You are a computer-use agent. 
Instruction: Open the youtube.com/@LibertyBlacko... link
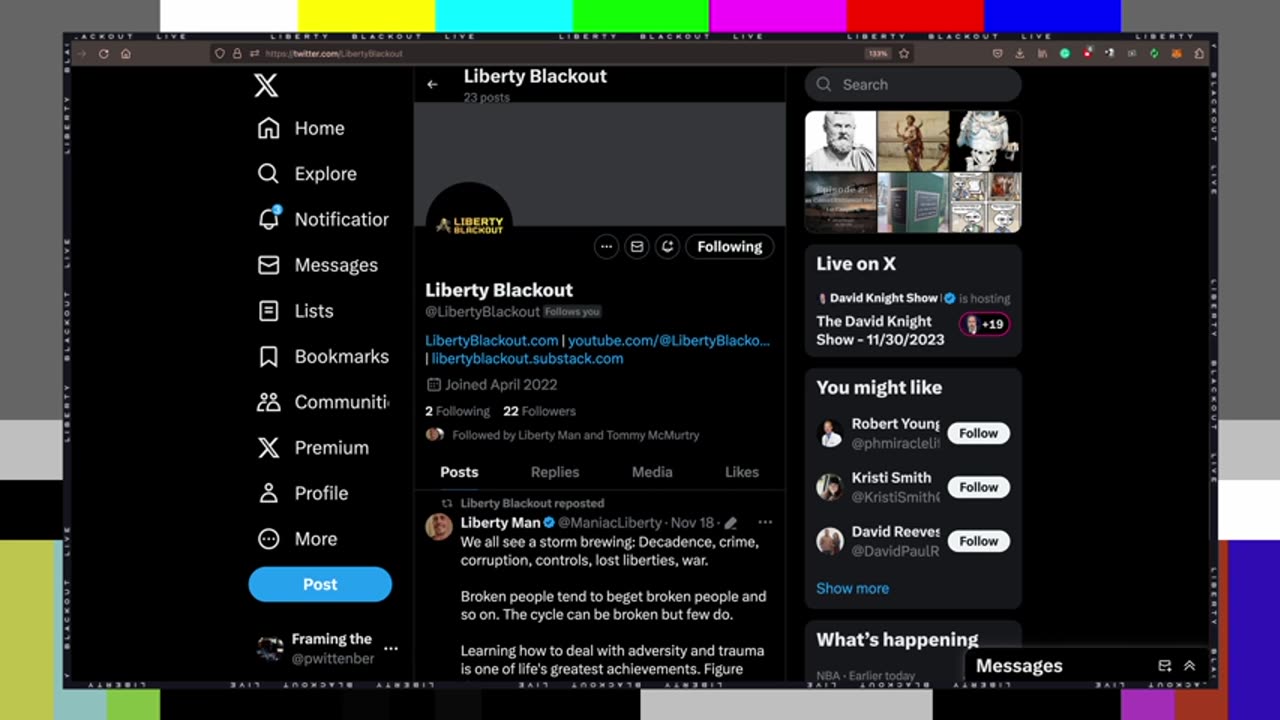(669, 340)
